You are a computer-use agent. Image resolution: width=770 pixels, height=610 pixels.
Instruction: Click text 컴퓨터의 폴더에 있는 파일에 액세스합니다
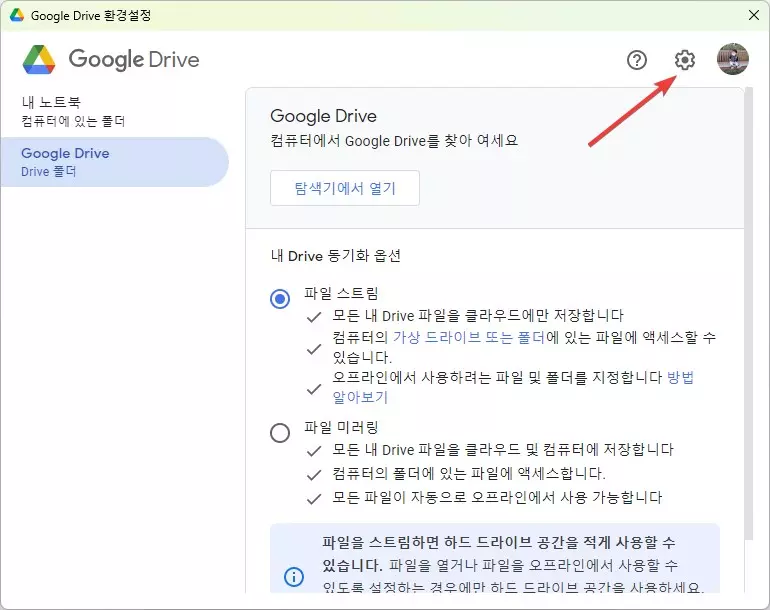(x=469, y=473)
